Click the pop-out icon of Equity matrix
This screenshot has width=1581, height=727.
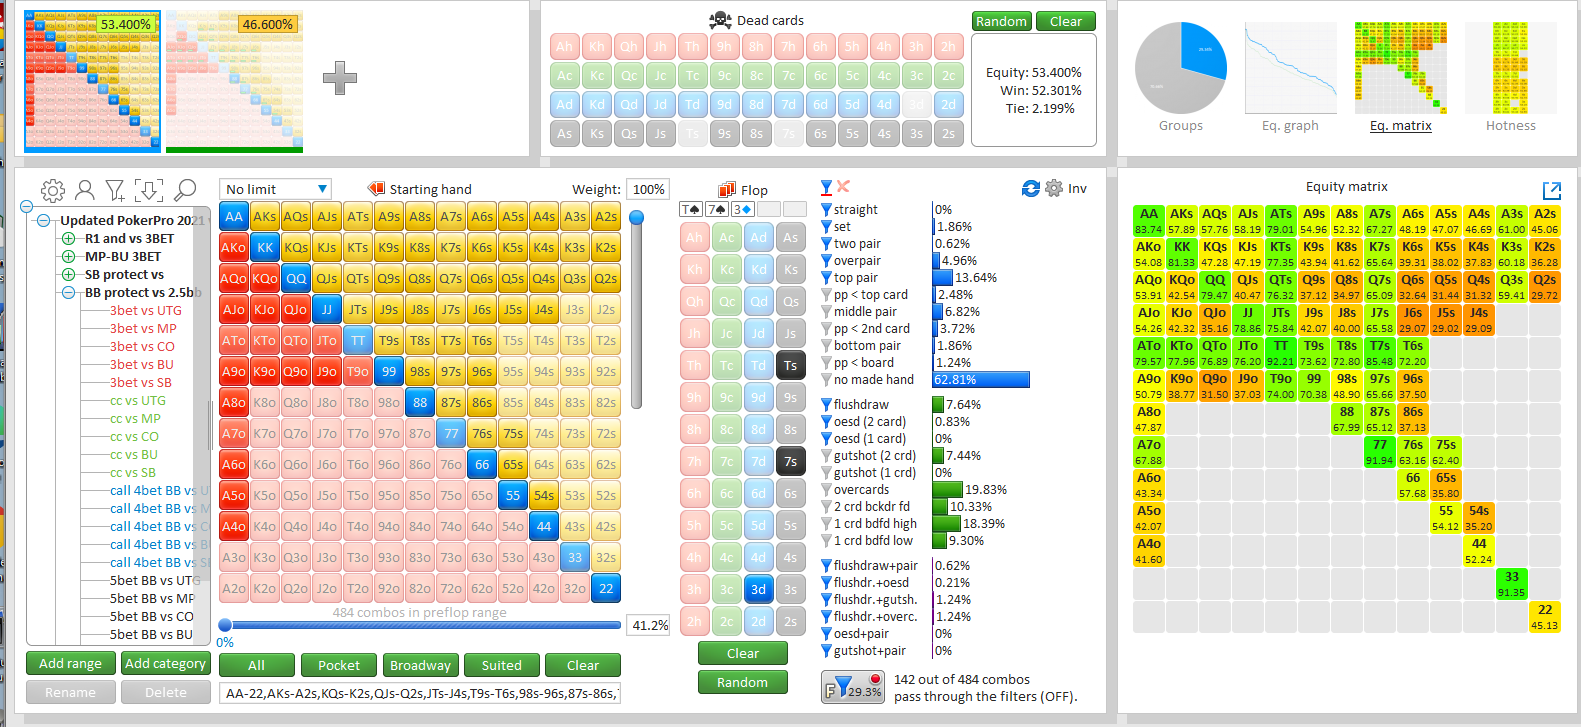(1552, 190)
